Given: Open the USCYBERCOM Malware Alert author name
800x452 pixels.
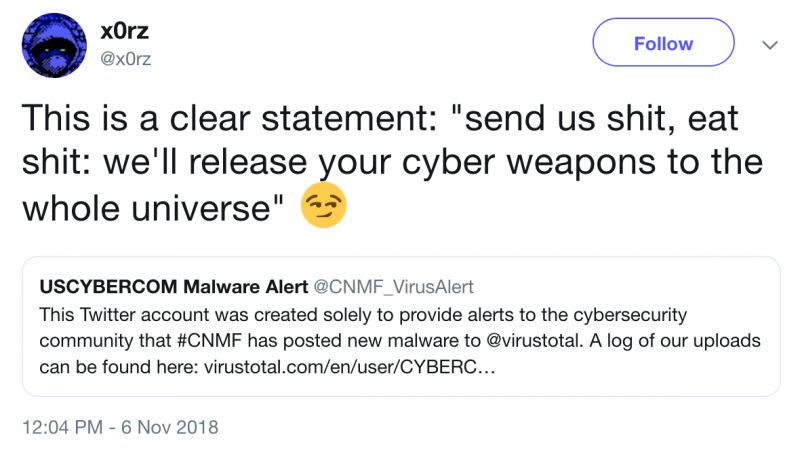Looking at the screenshot, I should click(173, 288).
